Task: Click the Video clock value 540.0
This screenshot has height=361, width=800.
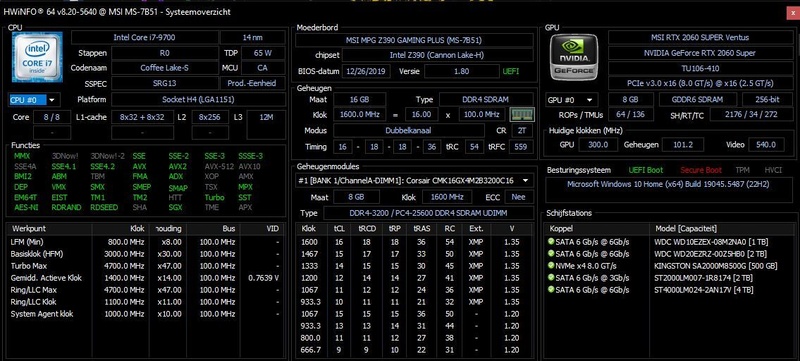Action: click(766, 145)
